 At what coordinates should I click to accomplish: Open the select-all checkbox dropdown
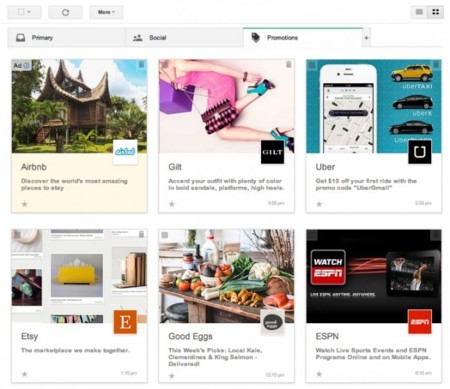24,12
